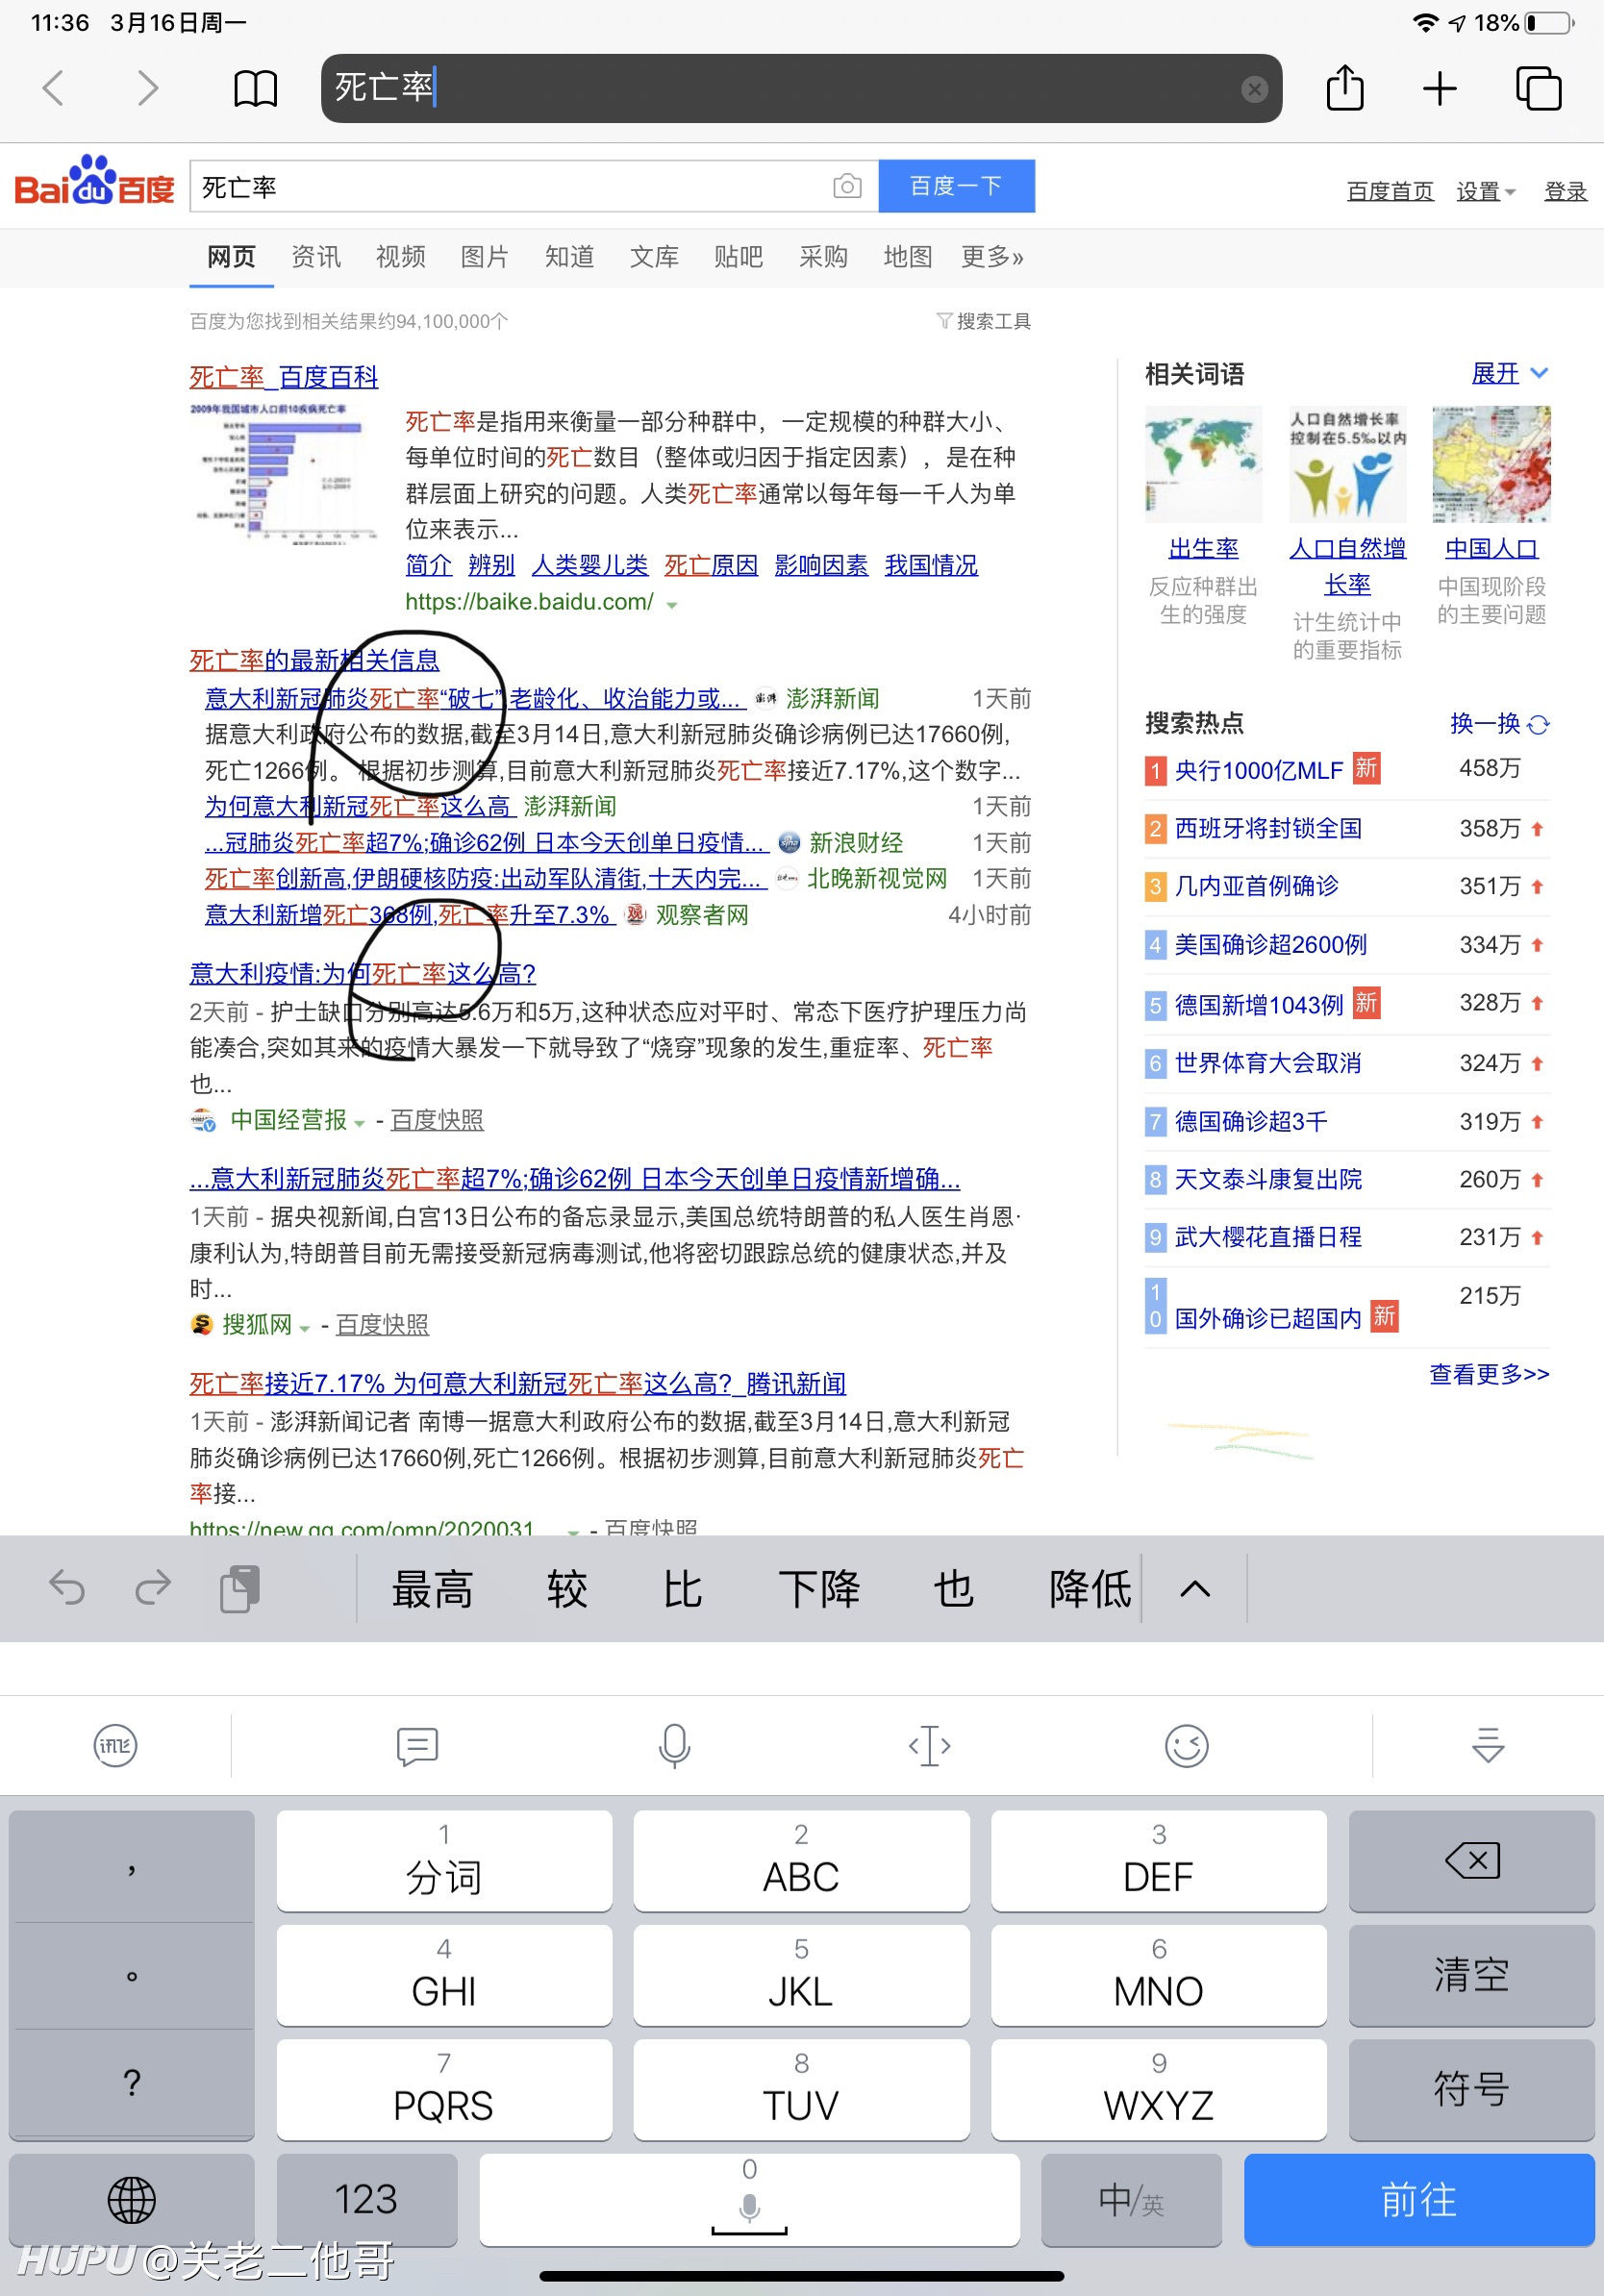Click the 百度一下 search button
This screenshot has height=2296, width=1604.
(956, 186)
